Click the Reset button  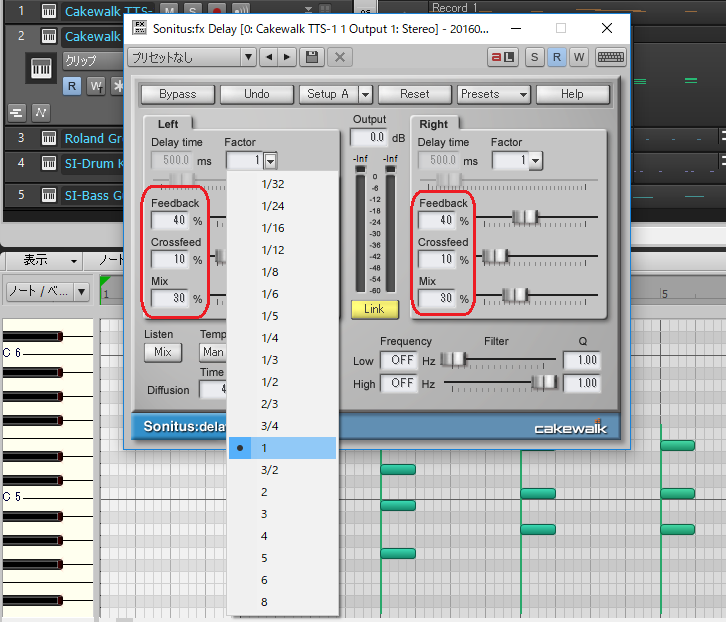coord(415,94)
